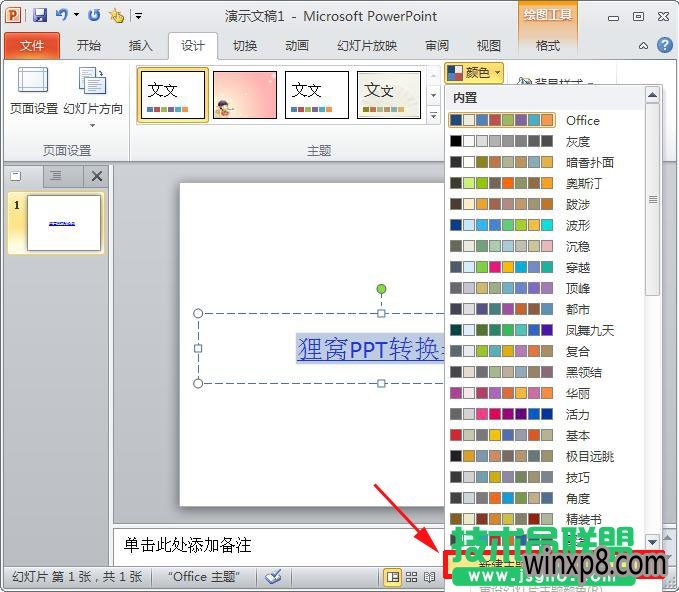Close the slides pane with the X
Image resolution: width=679 pixels, height=592 pixels.
point(97,176)
